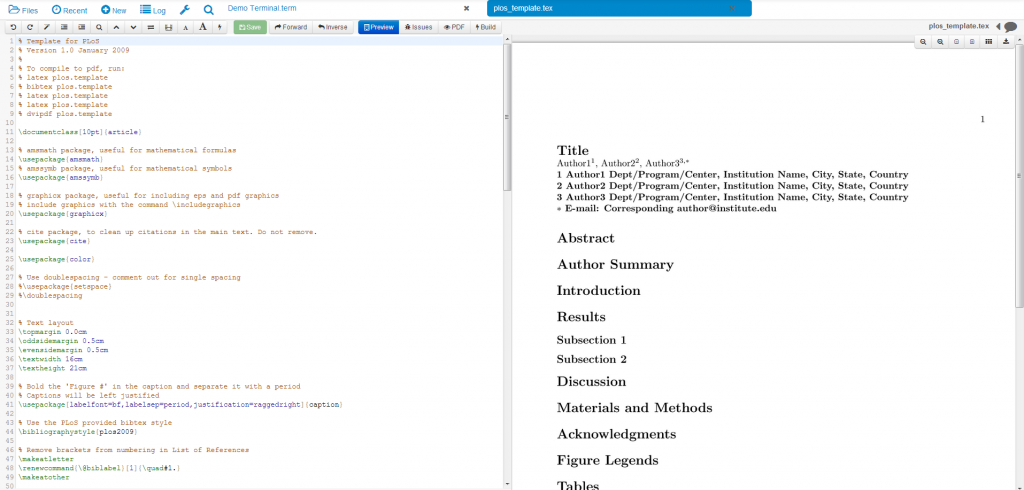Click the Acknowledgments heading in preview
This screenshot has width=1024, height=490.
(616, 434)
